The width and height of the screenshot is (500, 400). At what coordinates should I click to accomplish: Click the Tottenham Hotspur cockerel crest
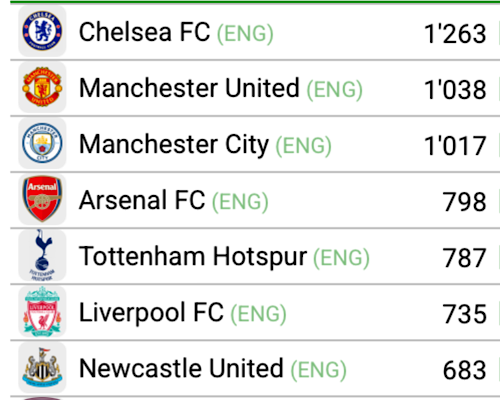point(42,255)
